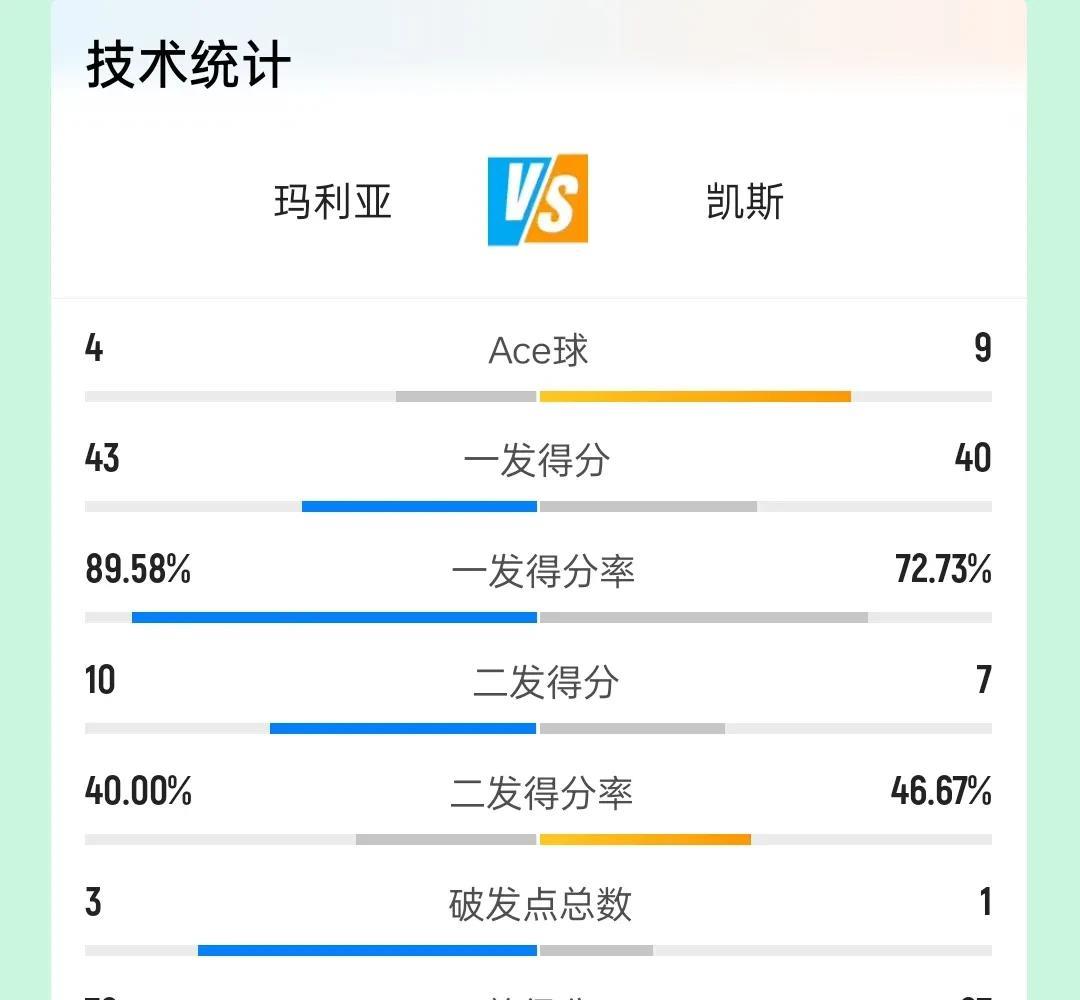The height and width of the screenshot is (1000, 1080).
Task: Select player name 凯斯
Action: point(745,202)
